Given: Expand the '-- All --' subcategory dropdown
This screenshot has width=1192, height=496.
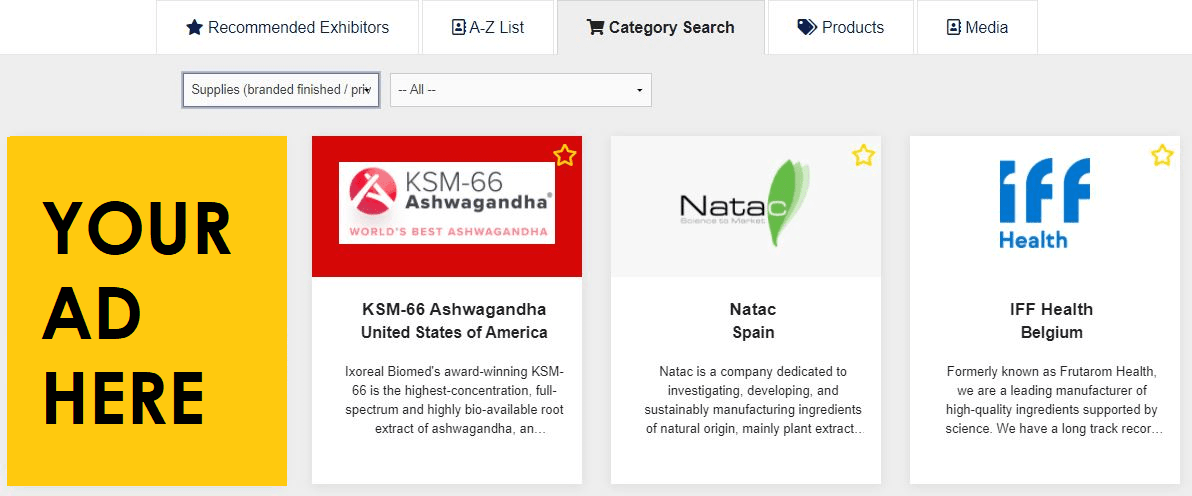Looking at the screenshot, I should tap(521, 90).
